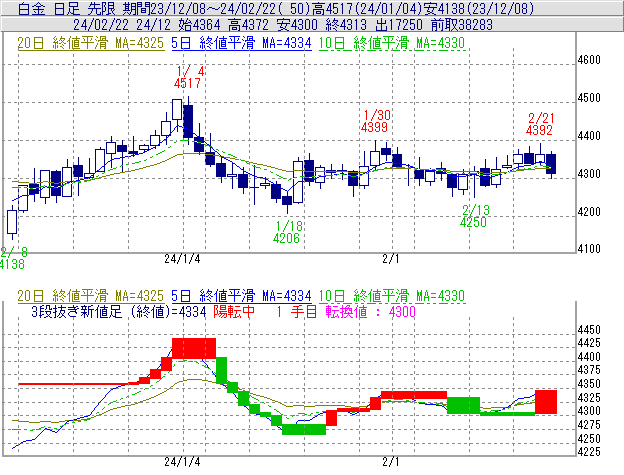The width and height of the screenshot is (624, 475).
Task: Select the upper chart's 10日 終値平滑 MA=4330 legend
Action: [x=392, y=43]
